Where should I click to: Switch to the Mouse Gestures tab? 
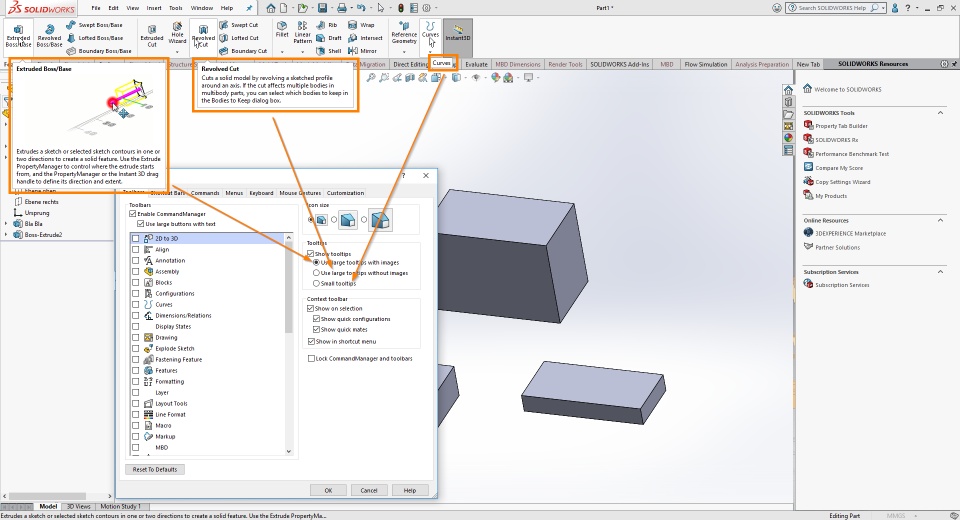[300, 193]
